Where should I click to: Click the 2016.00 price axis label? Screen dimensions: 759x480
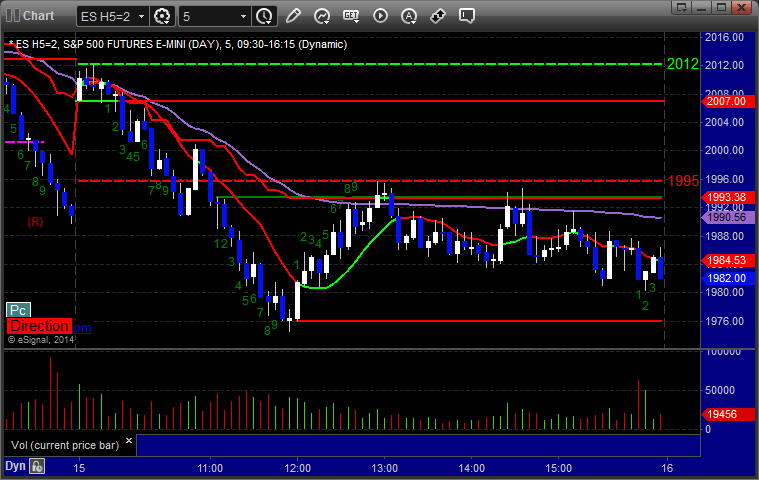(724, 37)
